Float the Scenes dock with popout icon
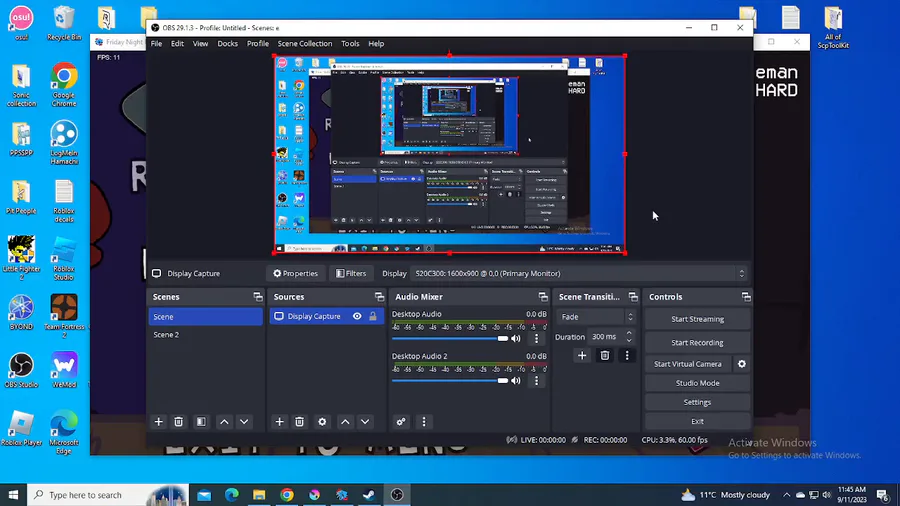Viewport: 900px width, 506px height. coord(258,297)
